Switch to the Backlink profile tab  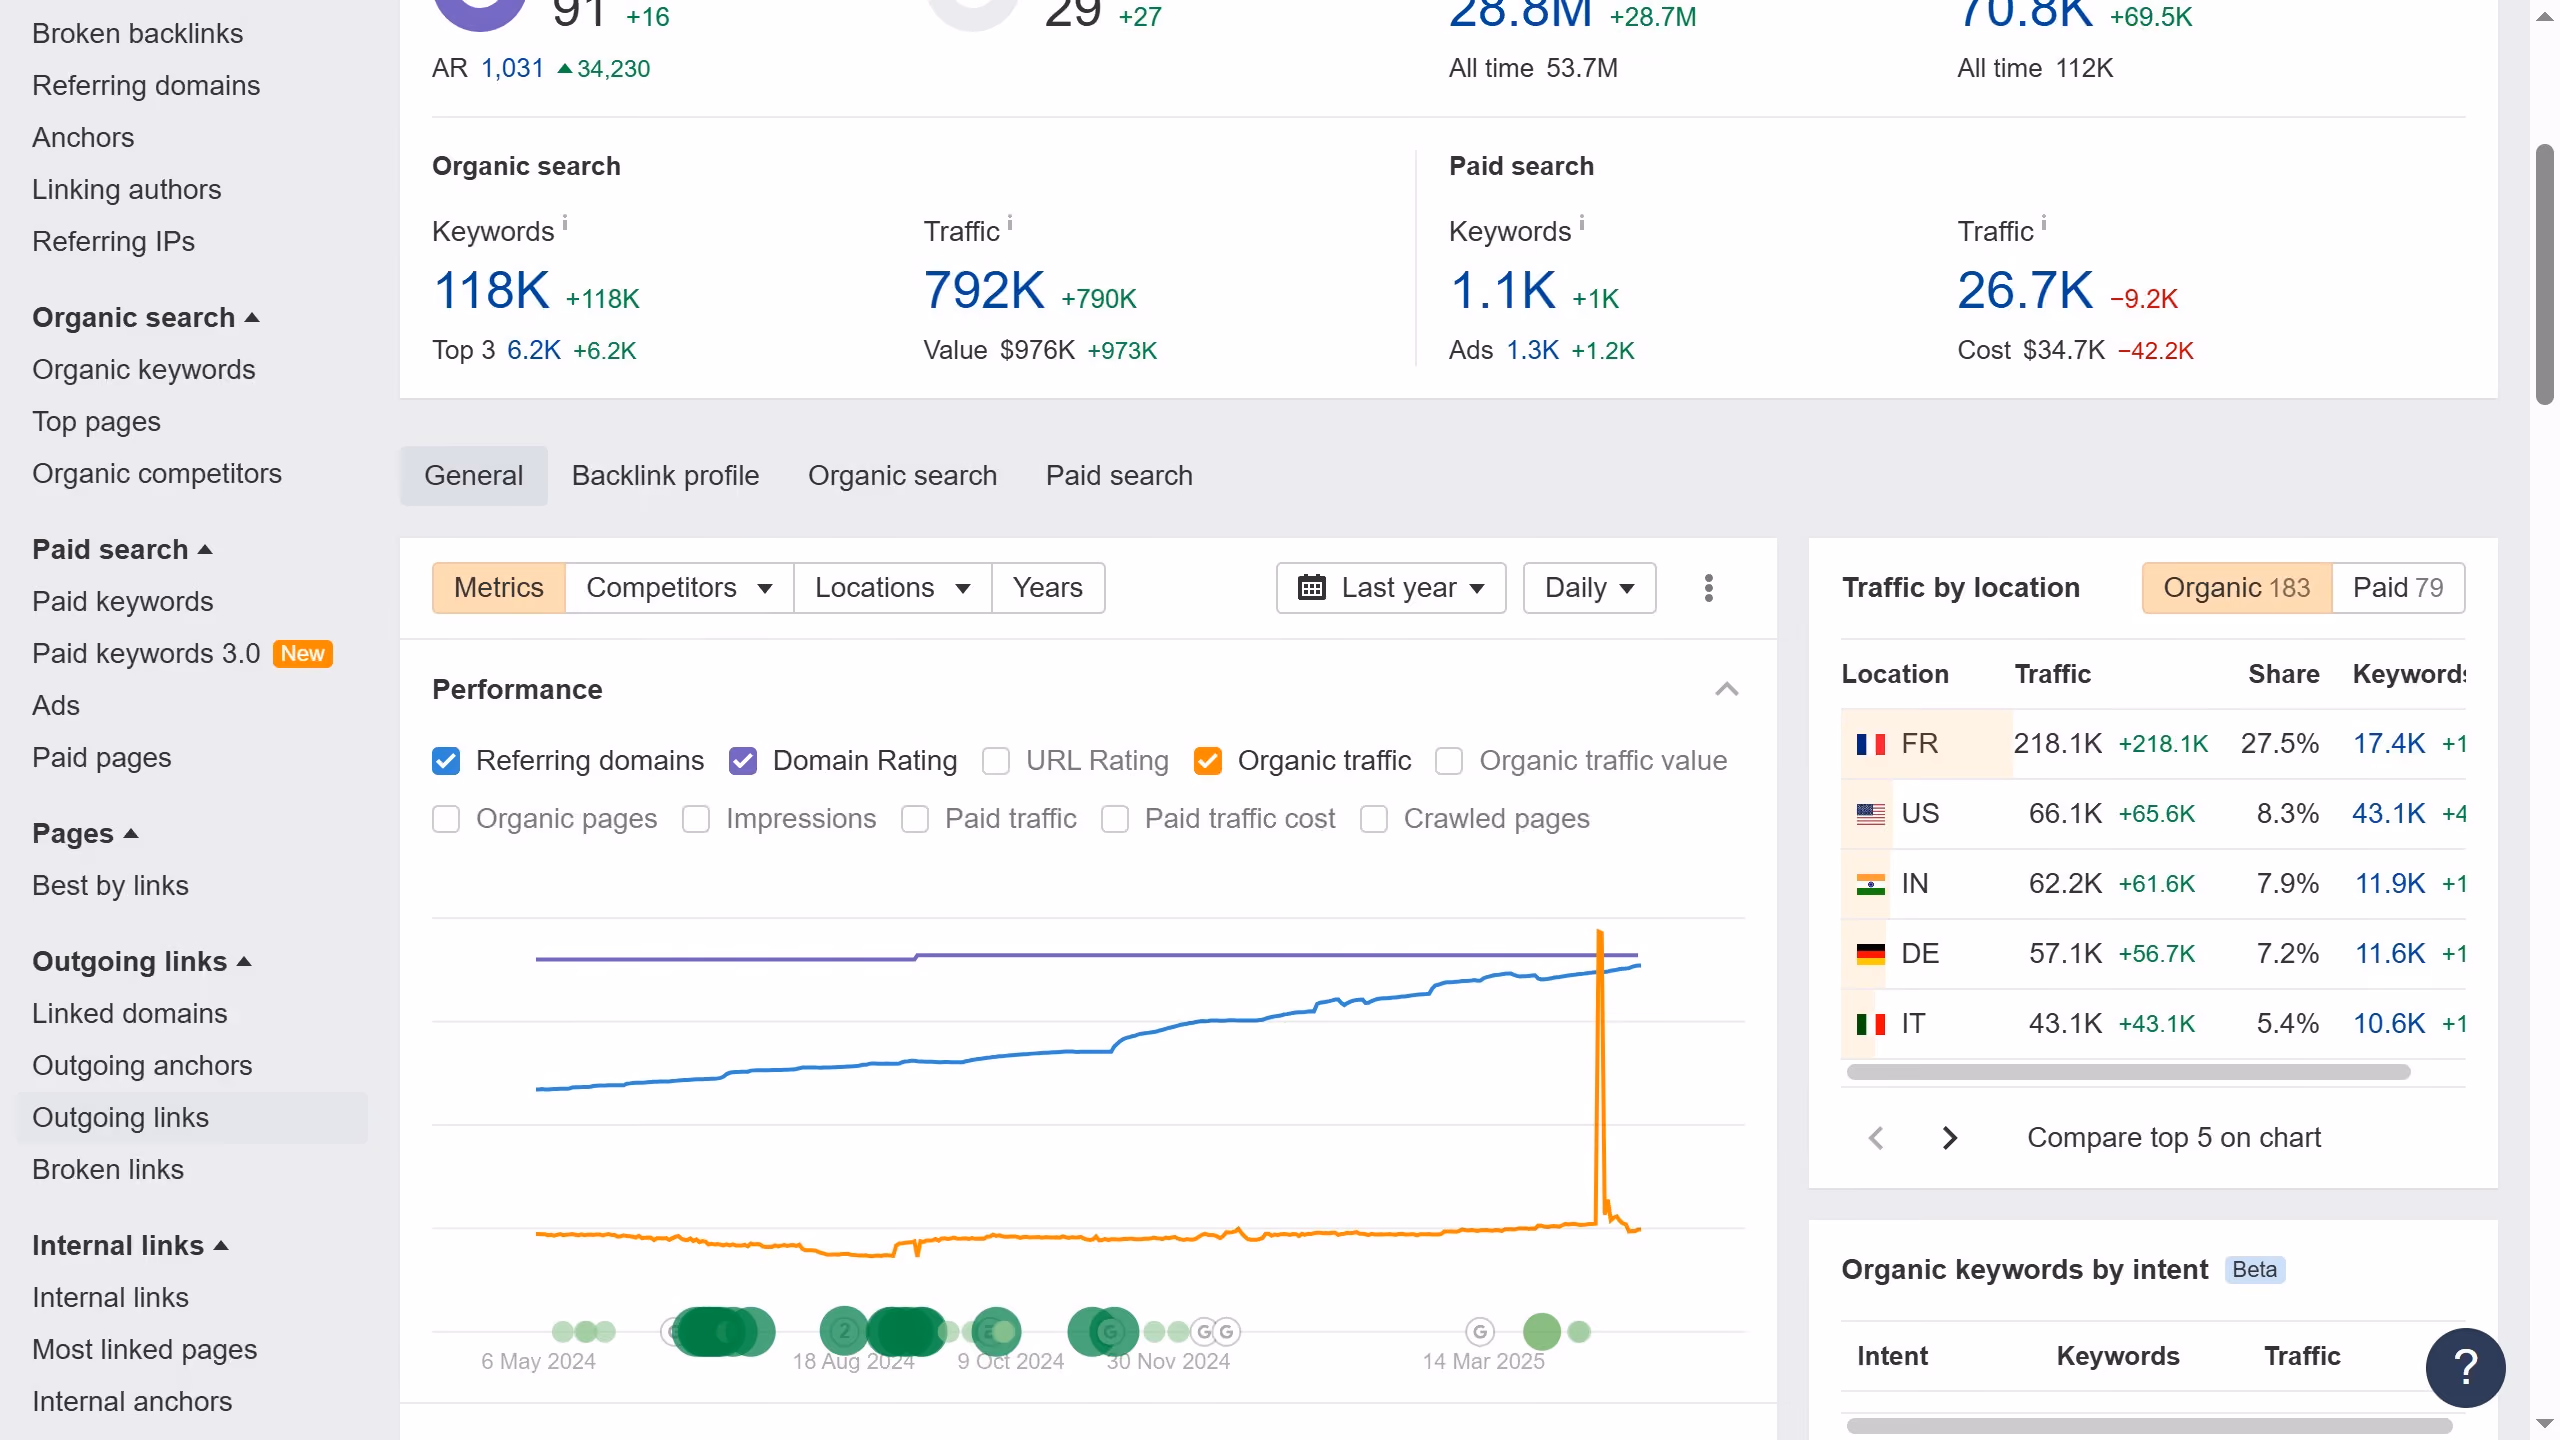665,476
